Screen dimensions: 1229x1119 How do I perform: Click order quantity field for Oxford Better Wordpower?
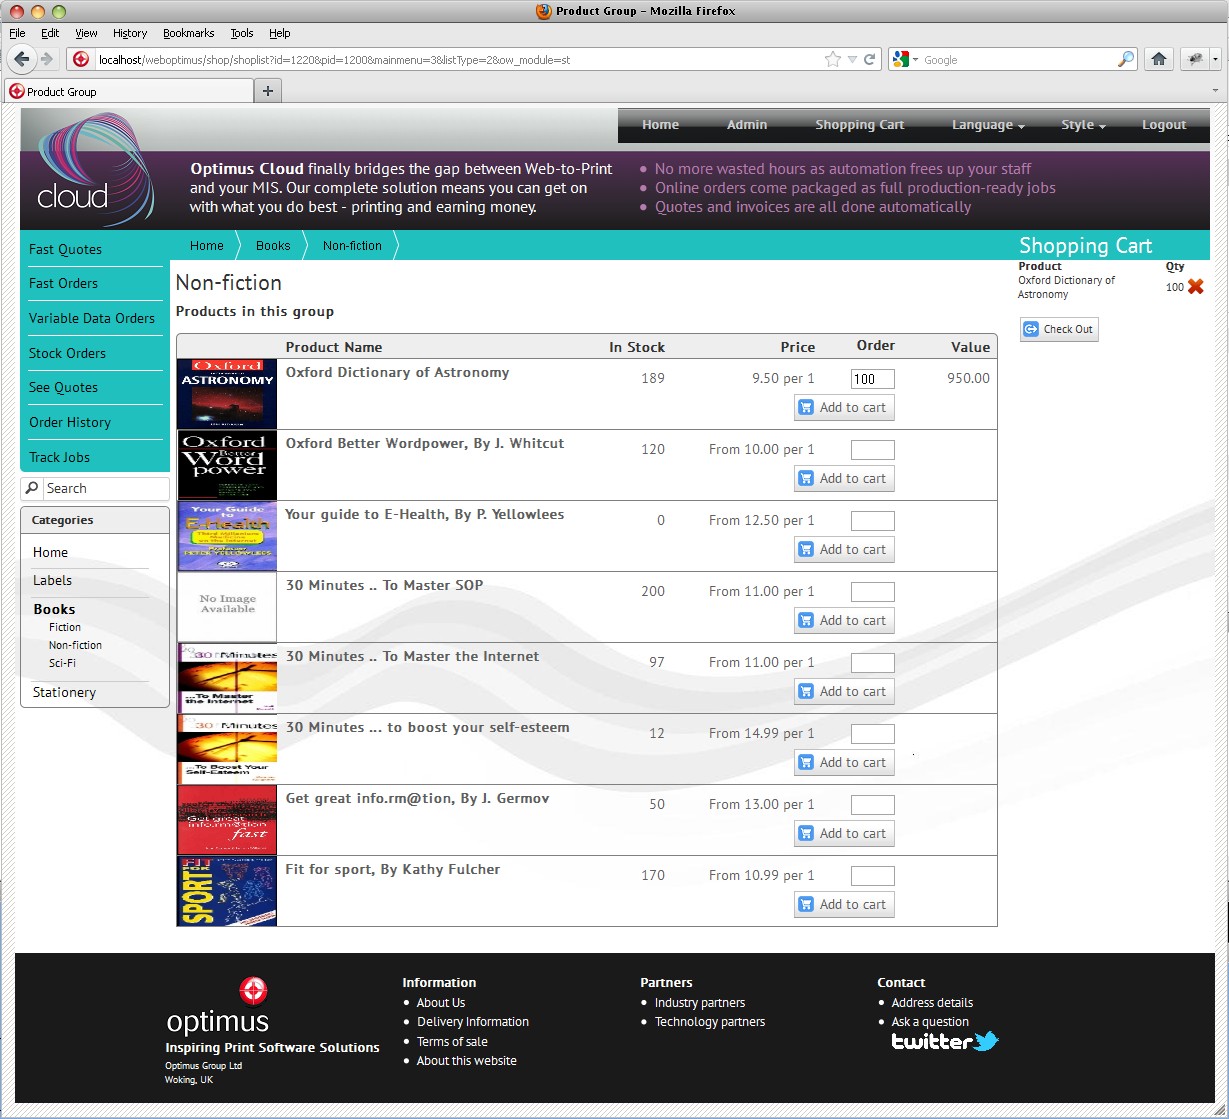pyautogui.click(x=872, y=450)
